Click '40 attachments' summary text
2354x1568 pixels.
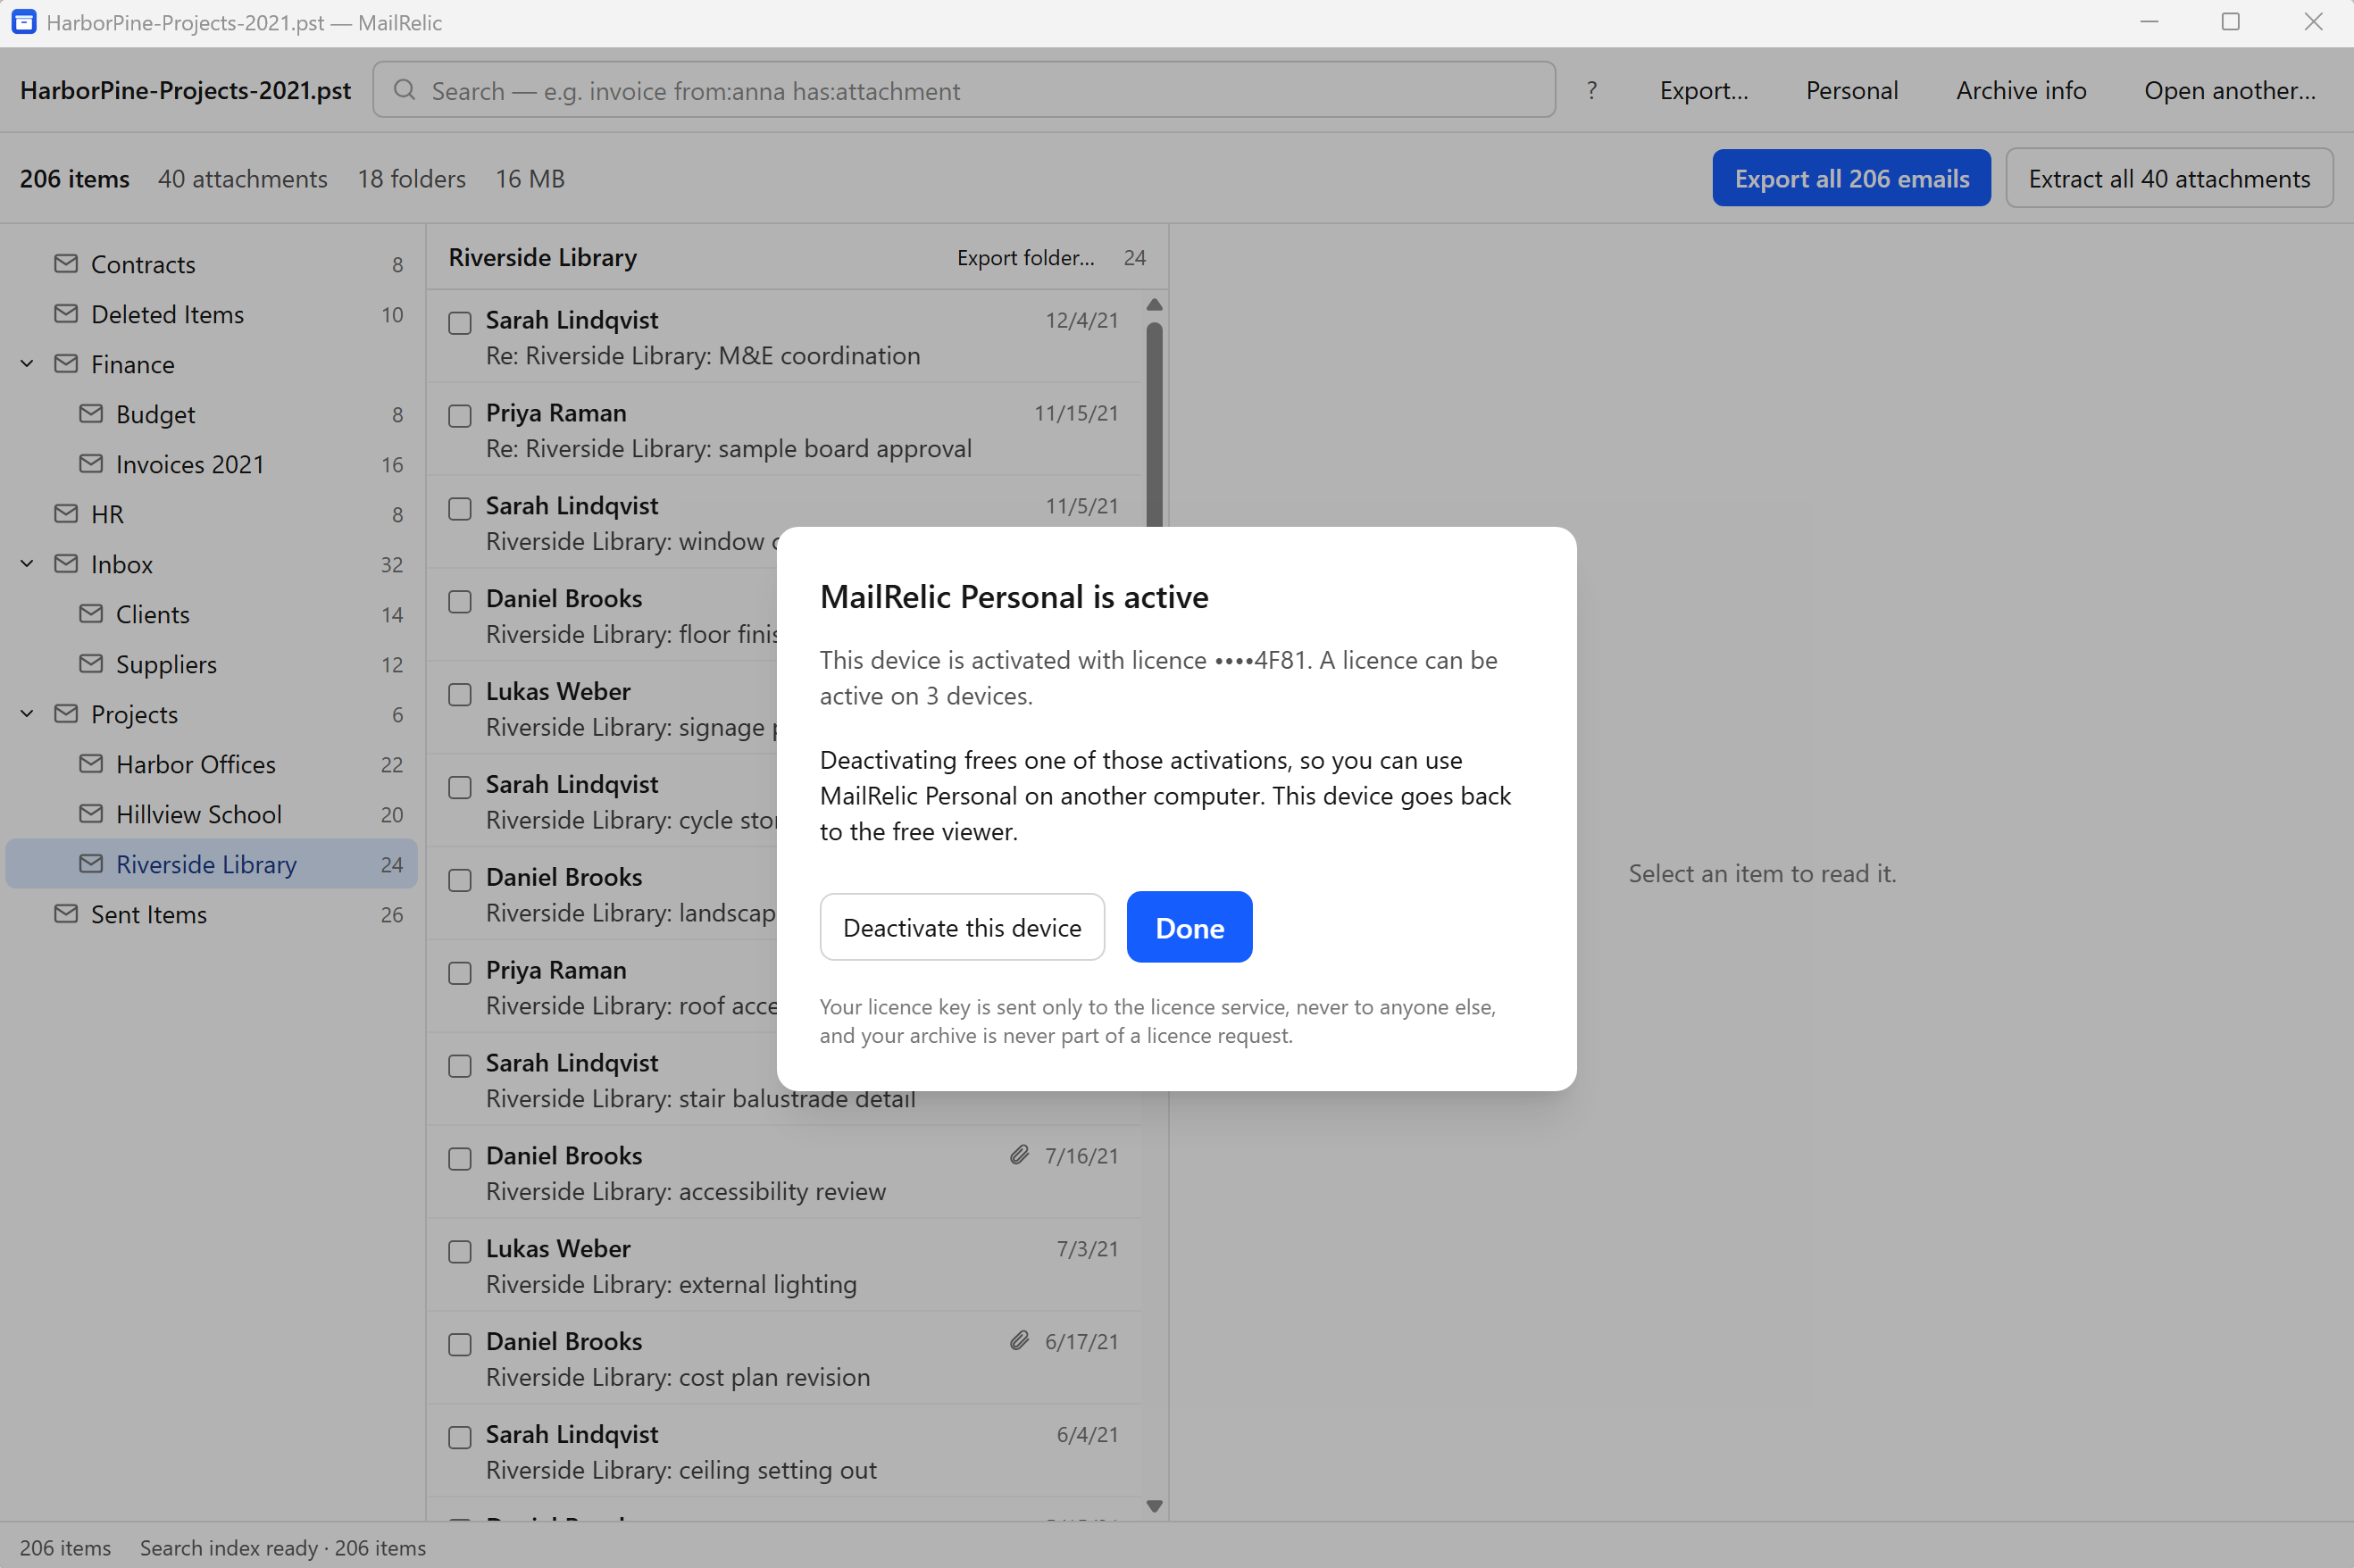(x=242, y=178)
